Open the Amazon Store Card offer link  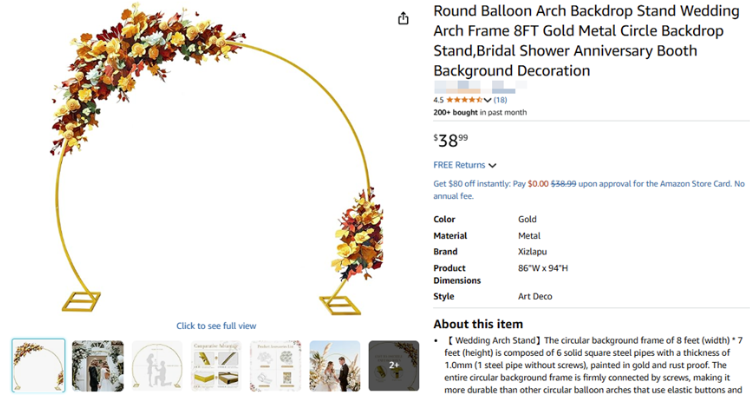point(589,190)
